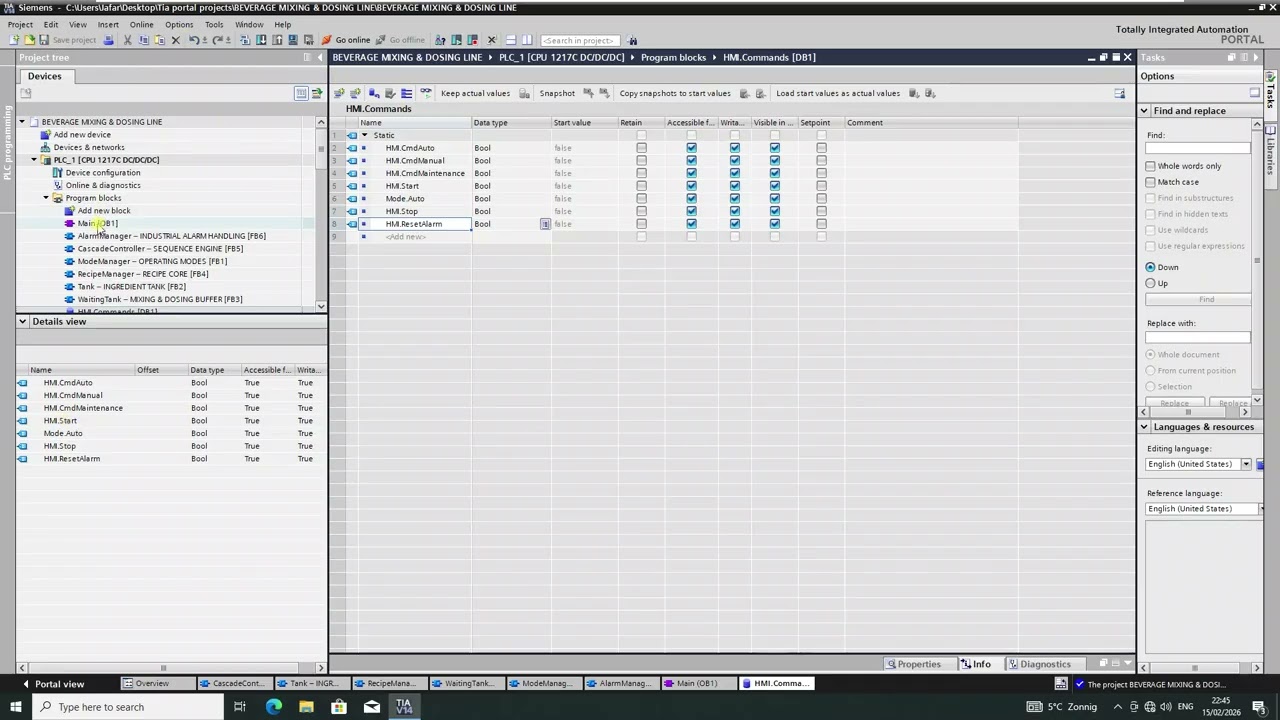Collapse the BEVERAGE MIXING & DOSING LINE project node
The image size is (1280, 720).
[x=21, y=122]
